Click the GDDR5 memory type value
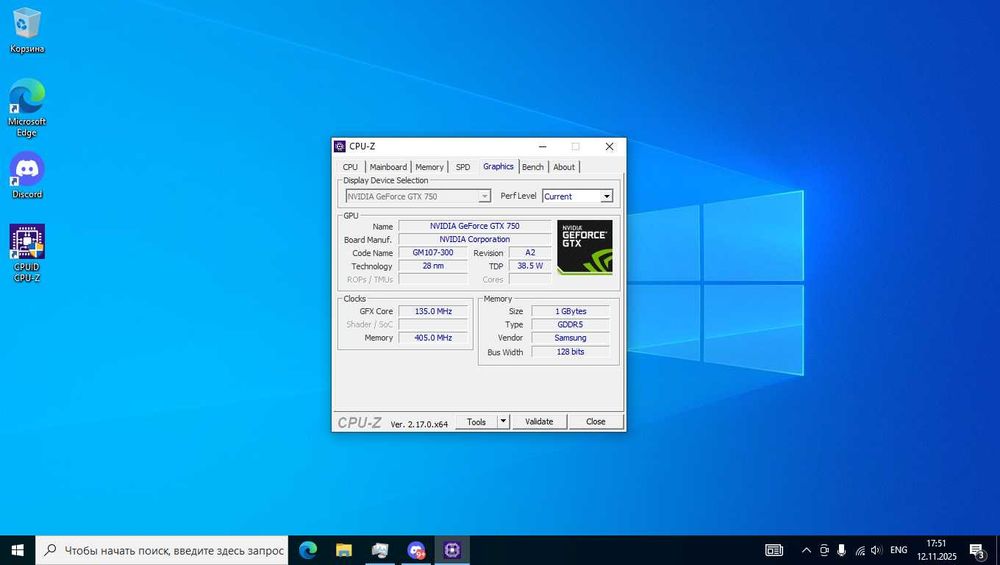1000x565 pixels. 570,325
